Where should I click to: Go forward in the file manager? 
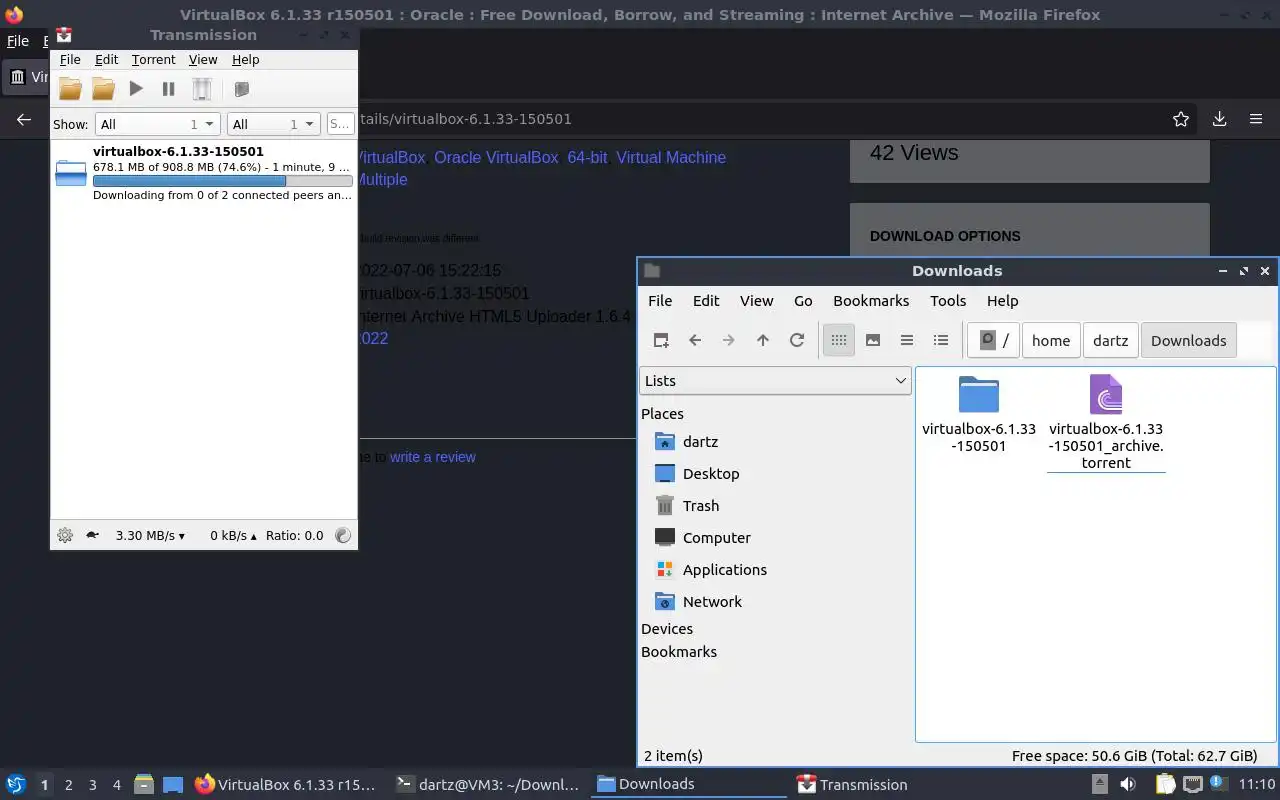click(729, 340)
